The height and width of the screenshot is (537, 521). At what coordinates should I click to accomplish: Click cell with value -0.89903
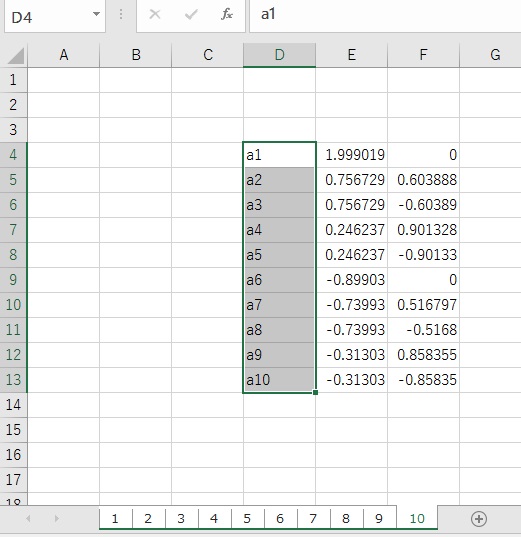click(x=351, y=280)
